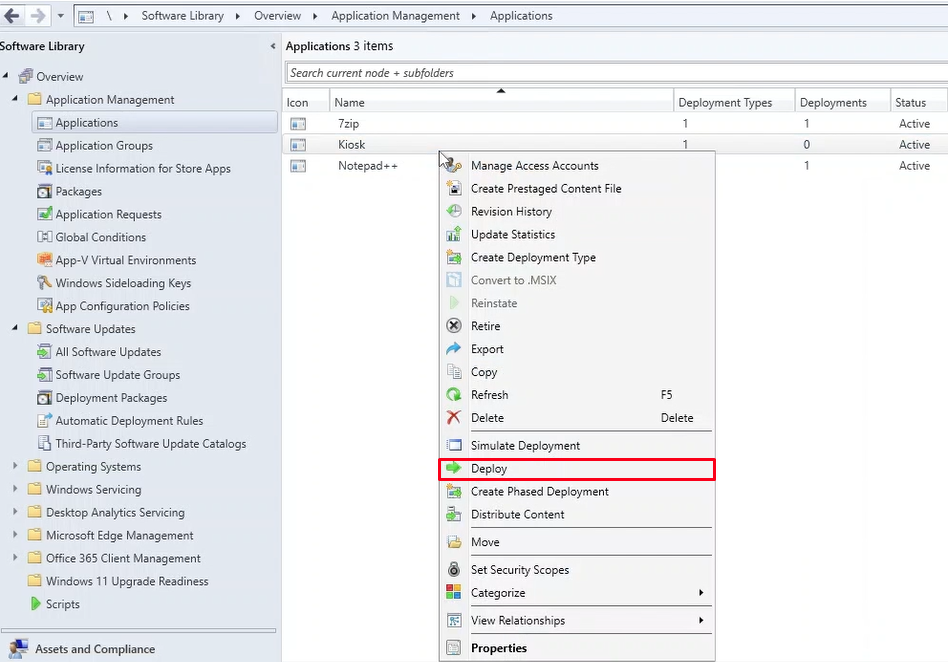
Task: Select Create Phased Deployment menu entry
Action: (539, 491)
